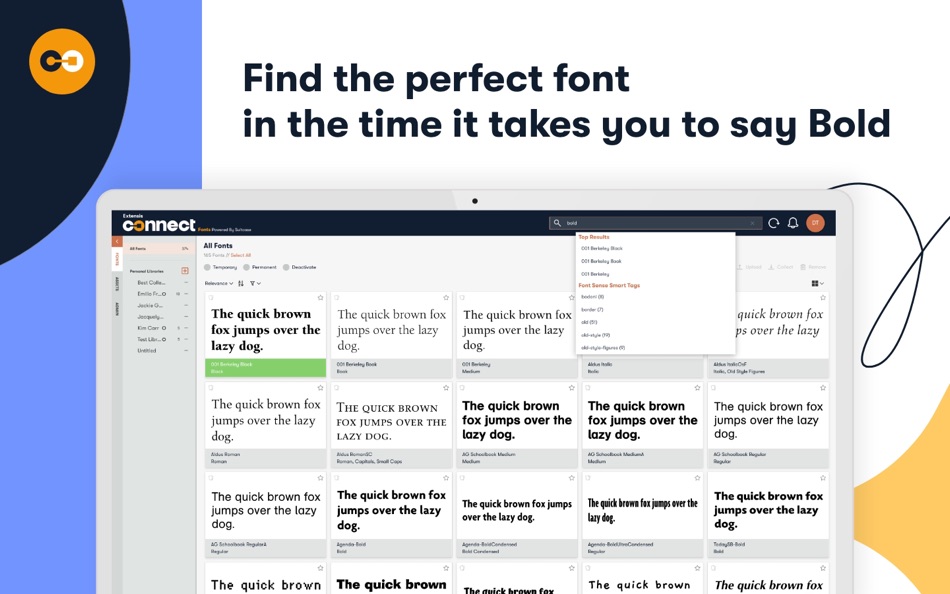Star the AG Schoolbook MediumA card
This screenshot has width=950, height=594.
pos(697,387)
